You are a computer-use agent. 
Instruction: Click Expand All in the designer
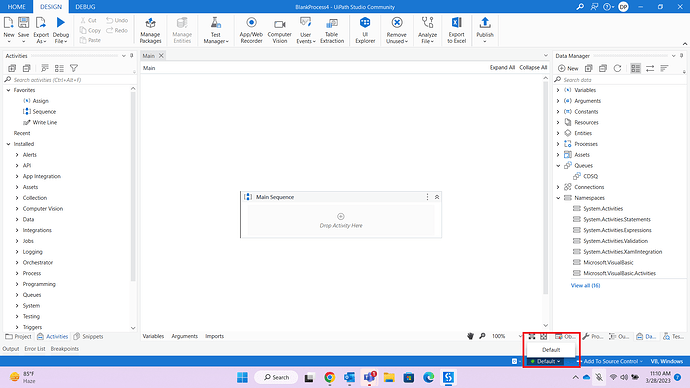tap(502, 68)
